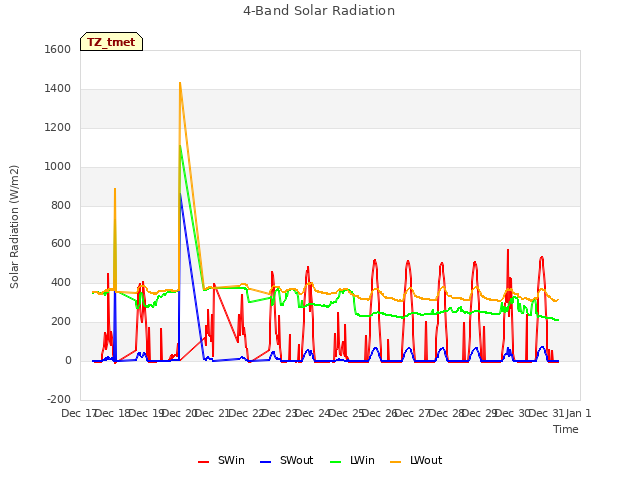The height and width of the screenshot is (480, 640).
Task: Click the Jan 1 x-axis tick label
Action: tap(578, 413)
